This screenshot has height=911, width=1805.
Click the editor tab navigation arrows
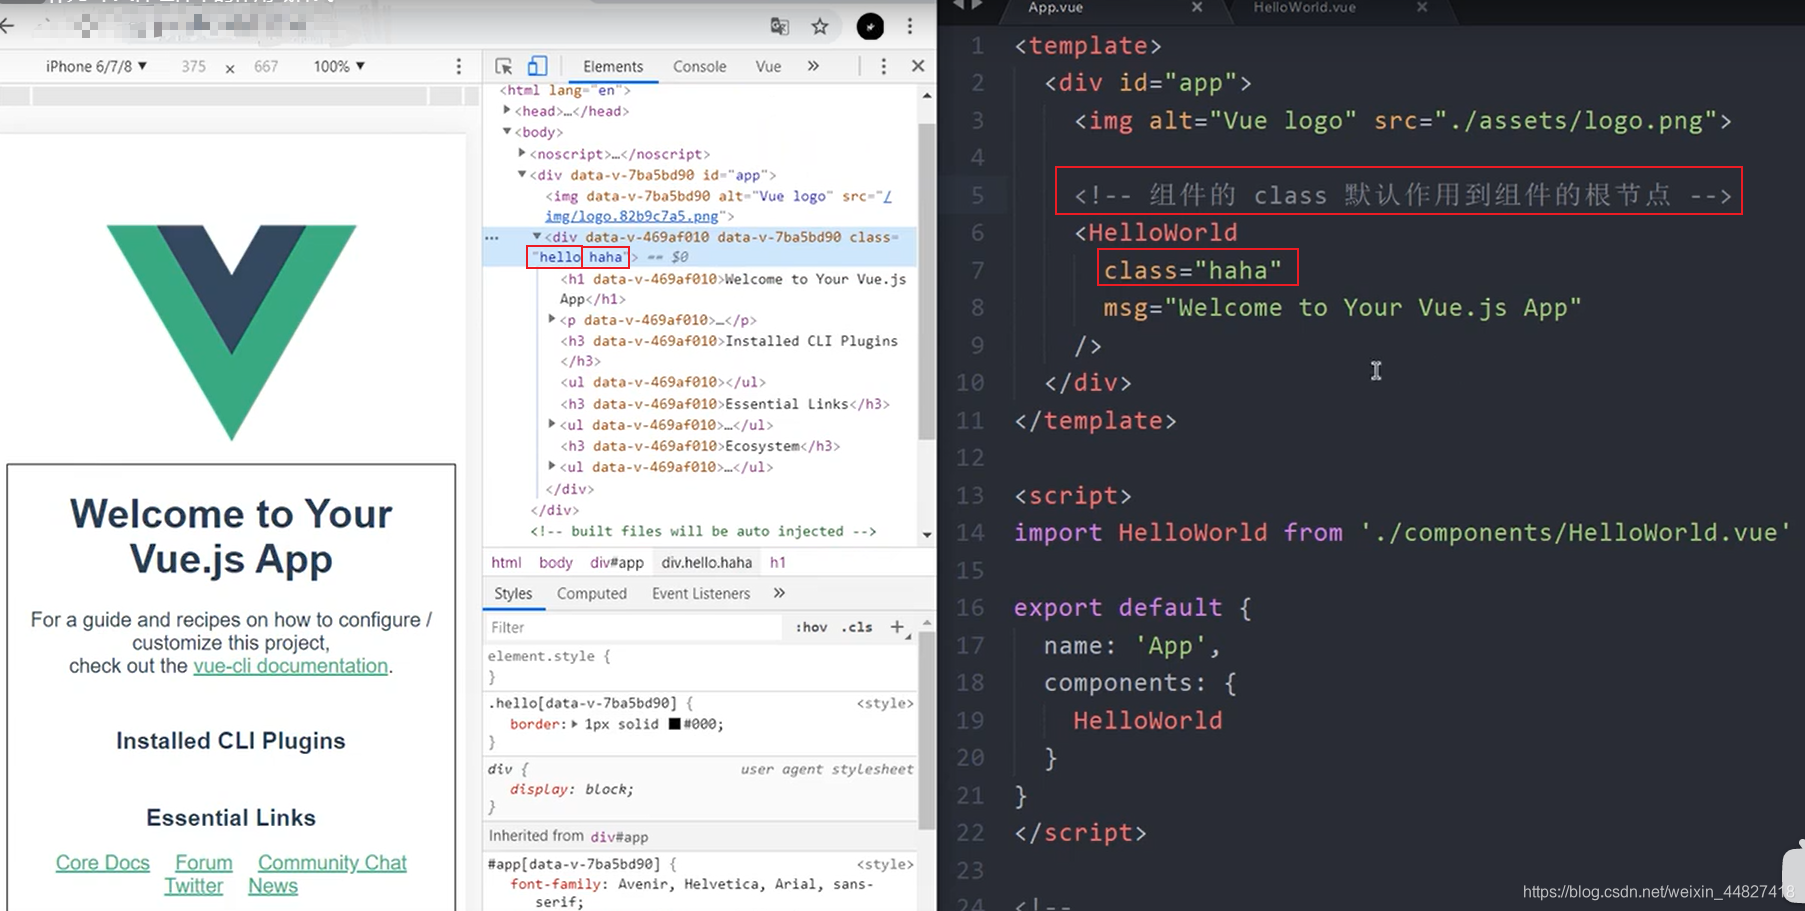tap(968, 6)
